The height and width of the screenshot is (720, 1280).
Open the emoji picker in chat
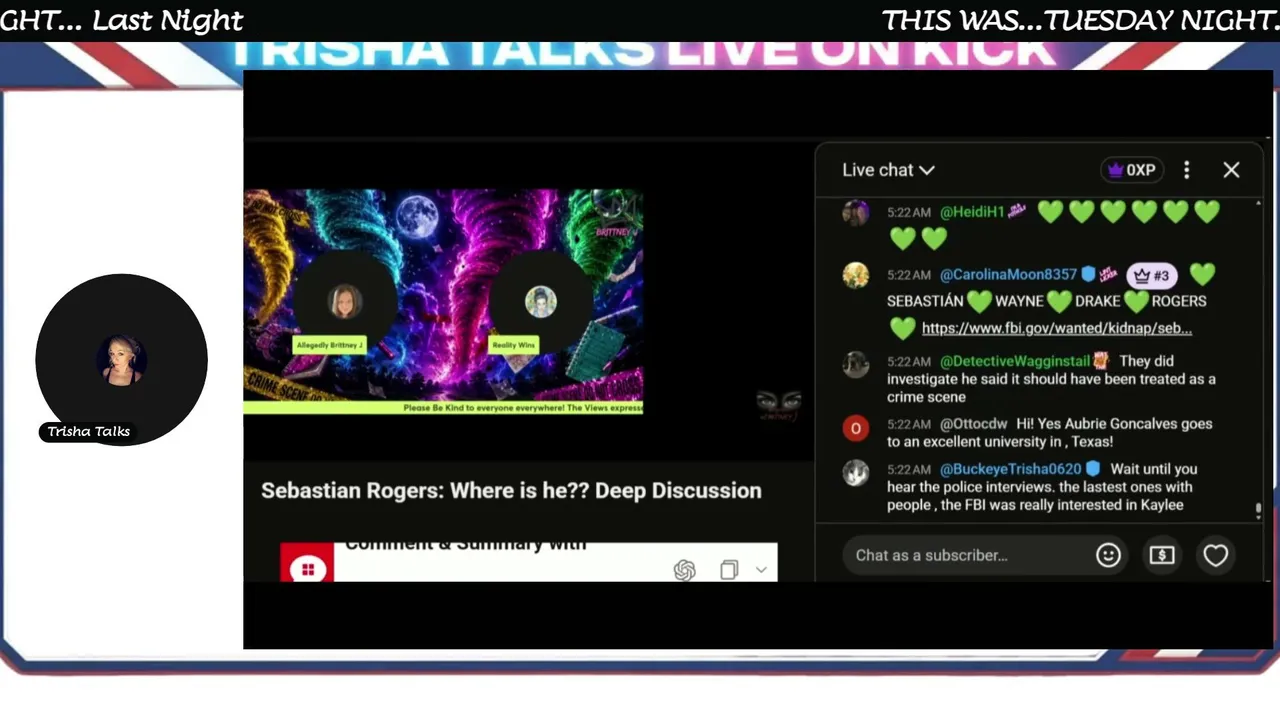(x=1108, y=555)
